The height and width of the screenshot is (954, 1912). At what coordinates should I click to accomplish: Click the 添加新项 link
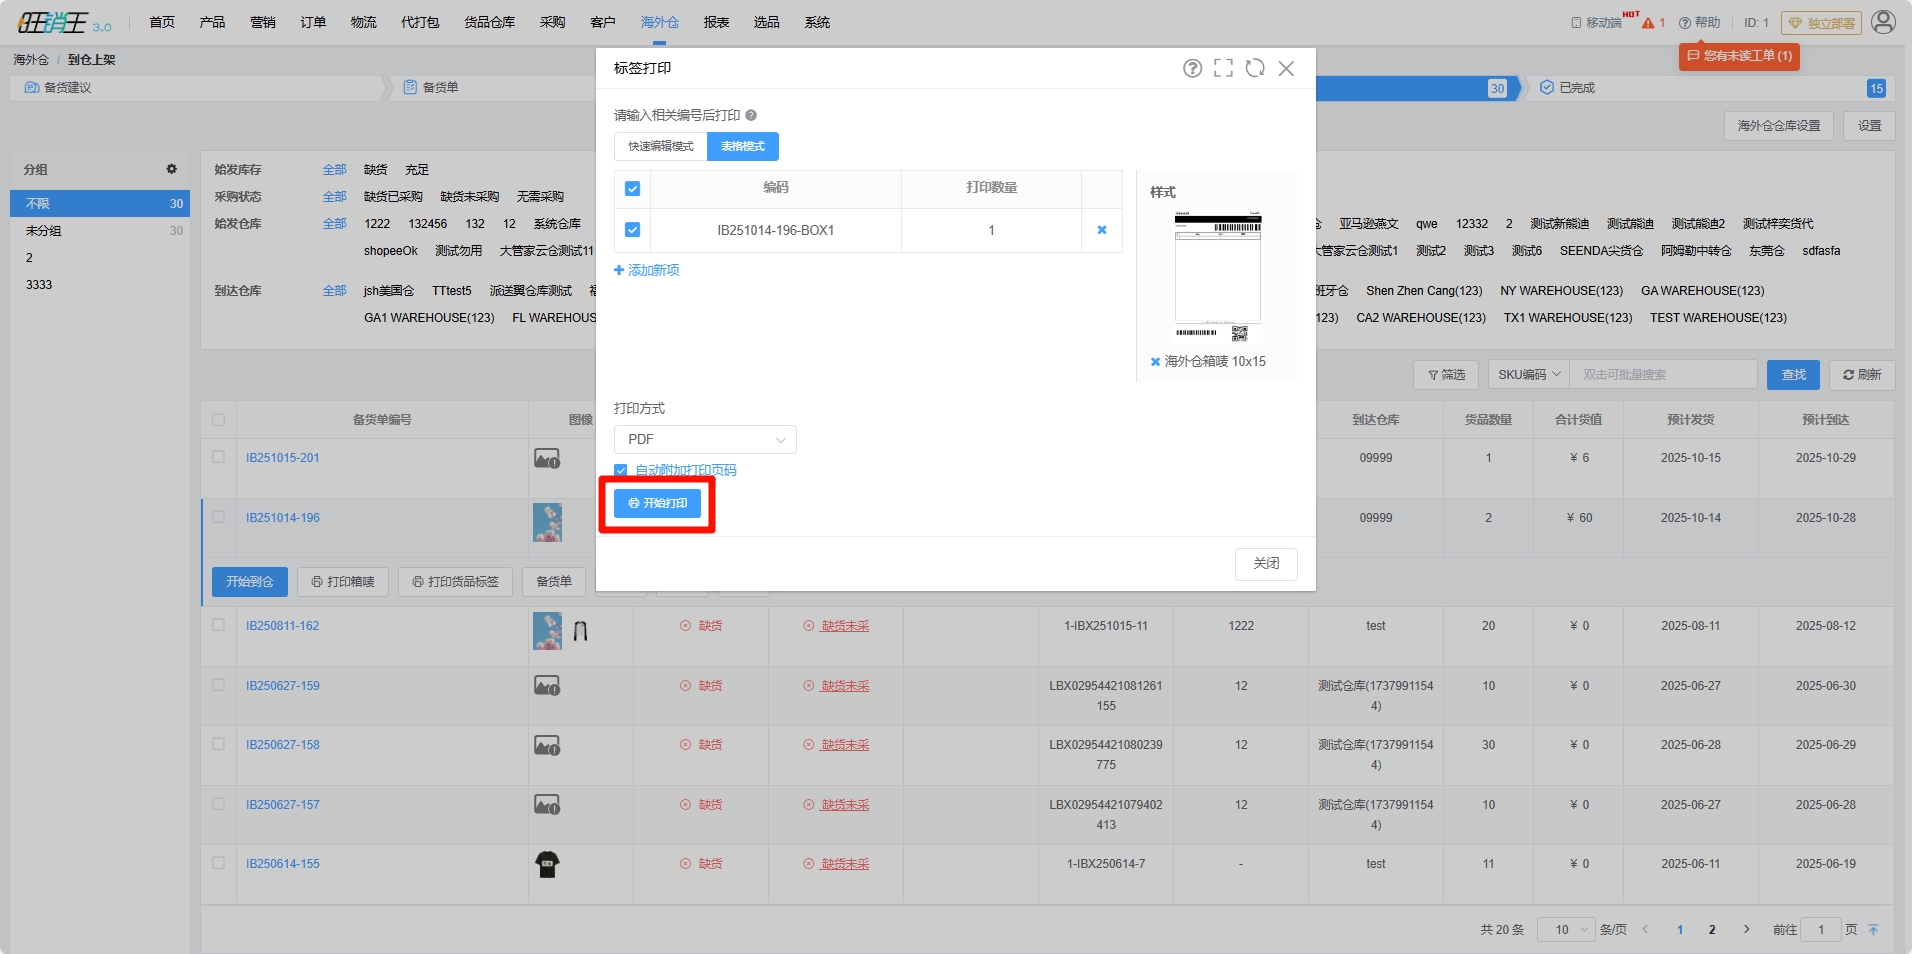(x=647, y=271)
